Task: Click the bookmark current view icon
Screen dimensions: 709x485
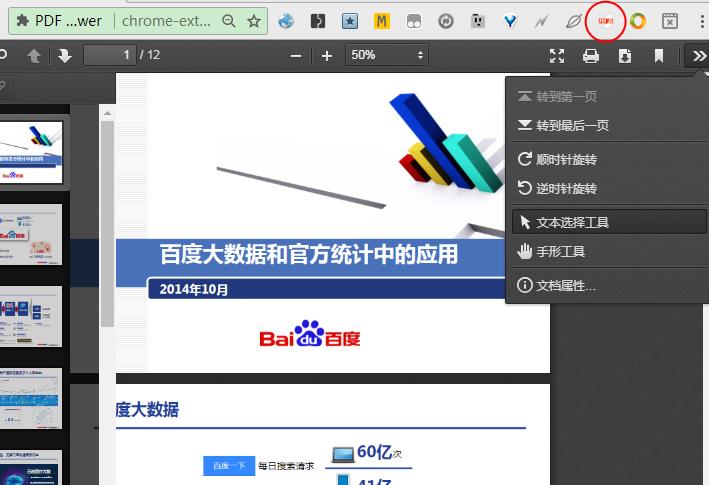Action: [x=659, y=56]
